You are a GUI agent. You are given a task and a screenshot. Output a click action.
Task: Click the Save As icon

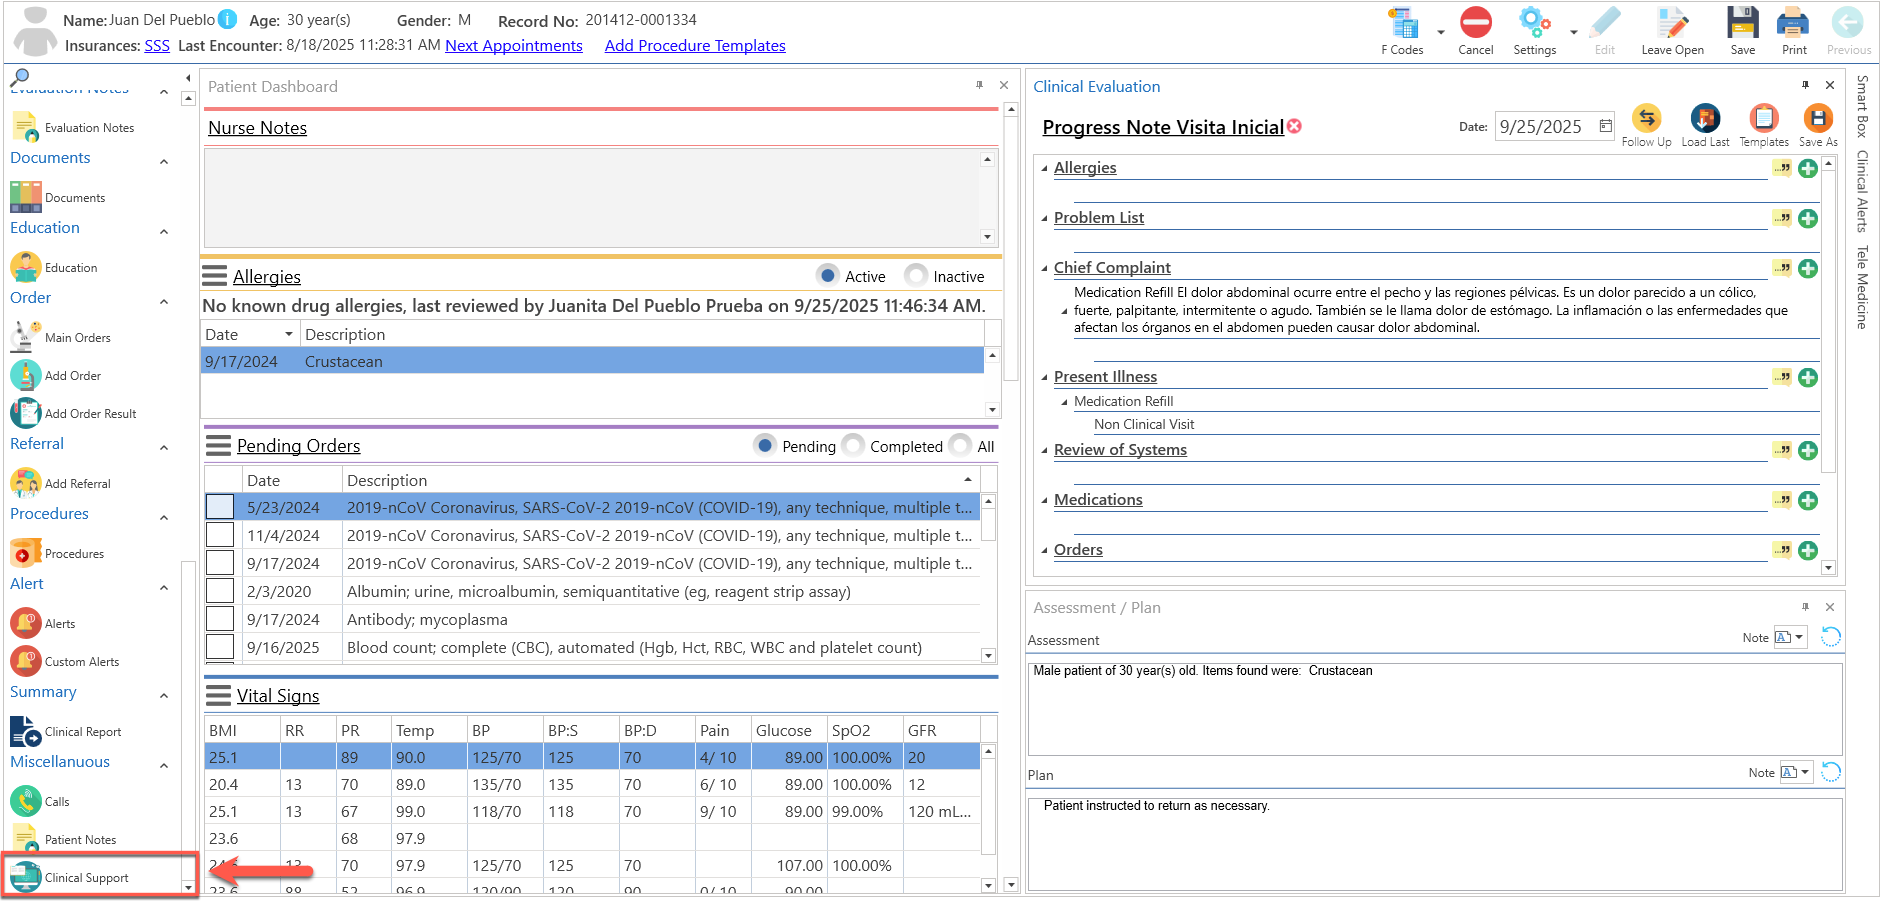tap(1818, 119)
